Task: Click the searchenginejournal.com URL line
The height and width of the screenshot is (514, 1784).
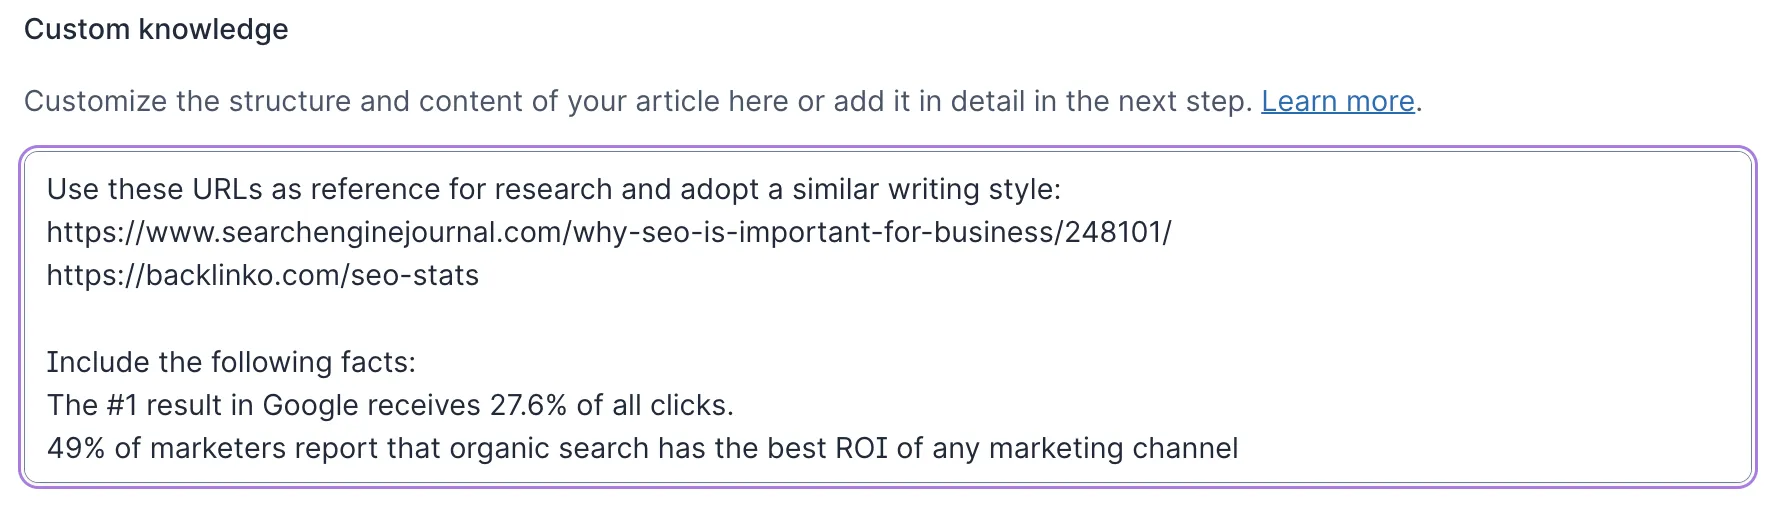Action: (608, 232)
